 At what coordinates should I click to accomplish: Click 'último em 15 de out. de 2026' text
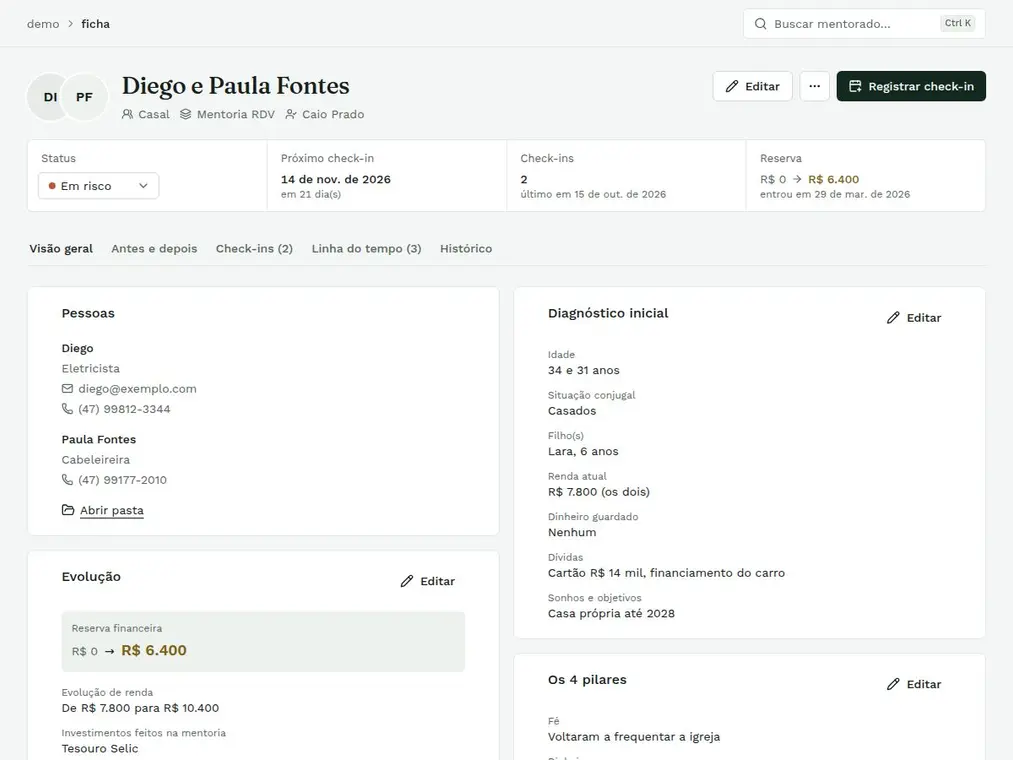(593, 195)
